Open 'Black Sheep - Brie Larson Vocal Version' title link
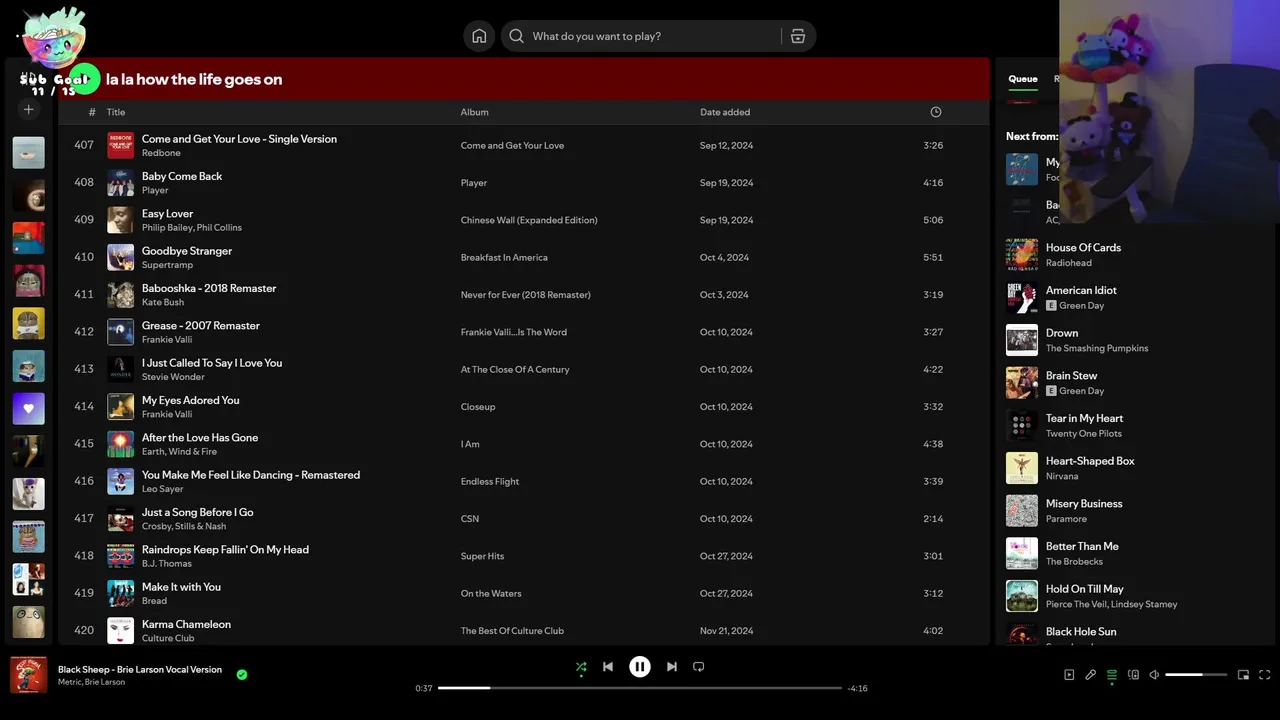 point(140,670)
